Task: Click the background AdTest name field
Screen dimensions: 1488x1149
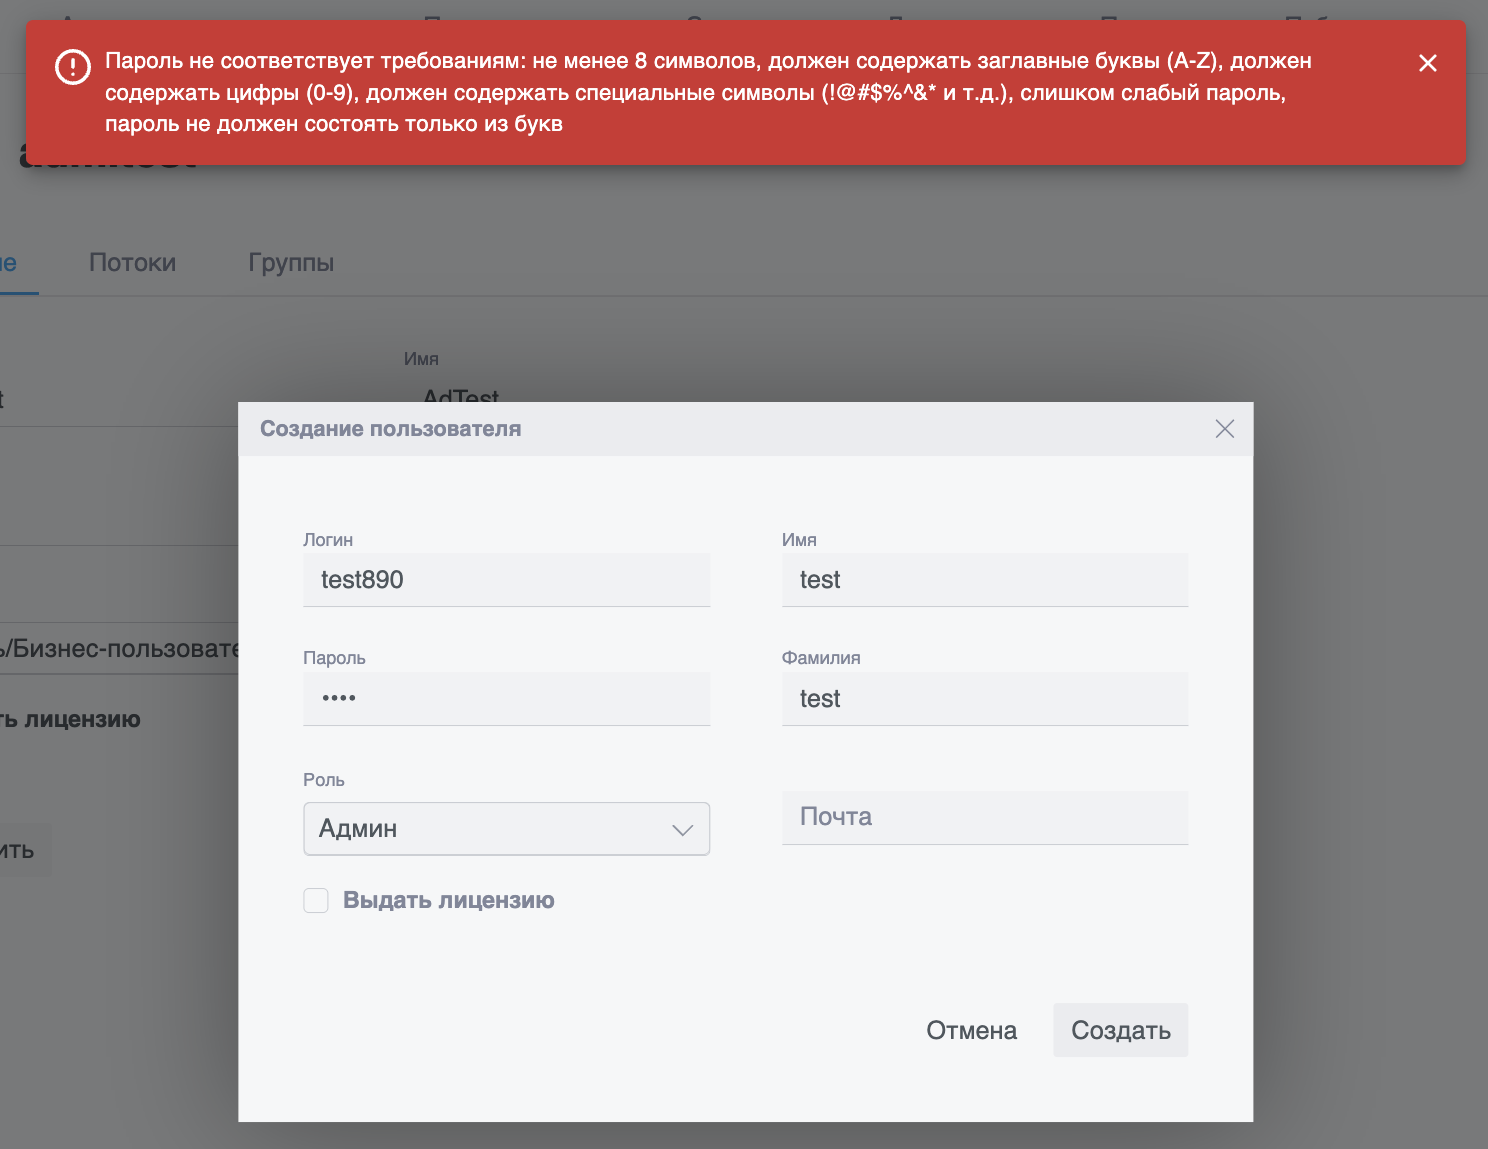Action: [x=460, y=395]
